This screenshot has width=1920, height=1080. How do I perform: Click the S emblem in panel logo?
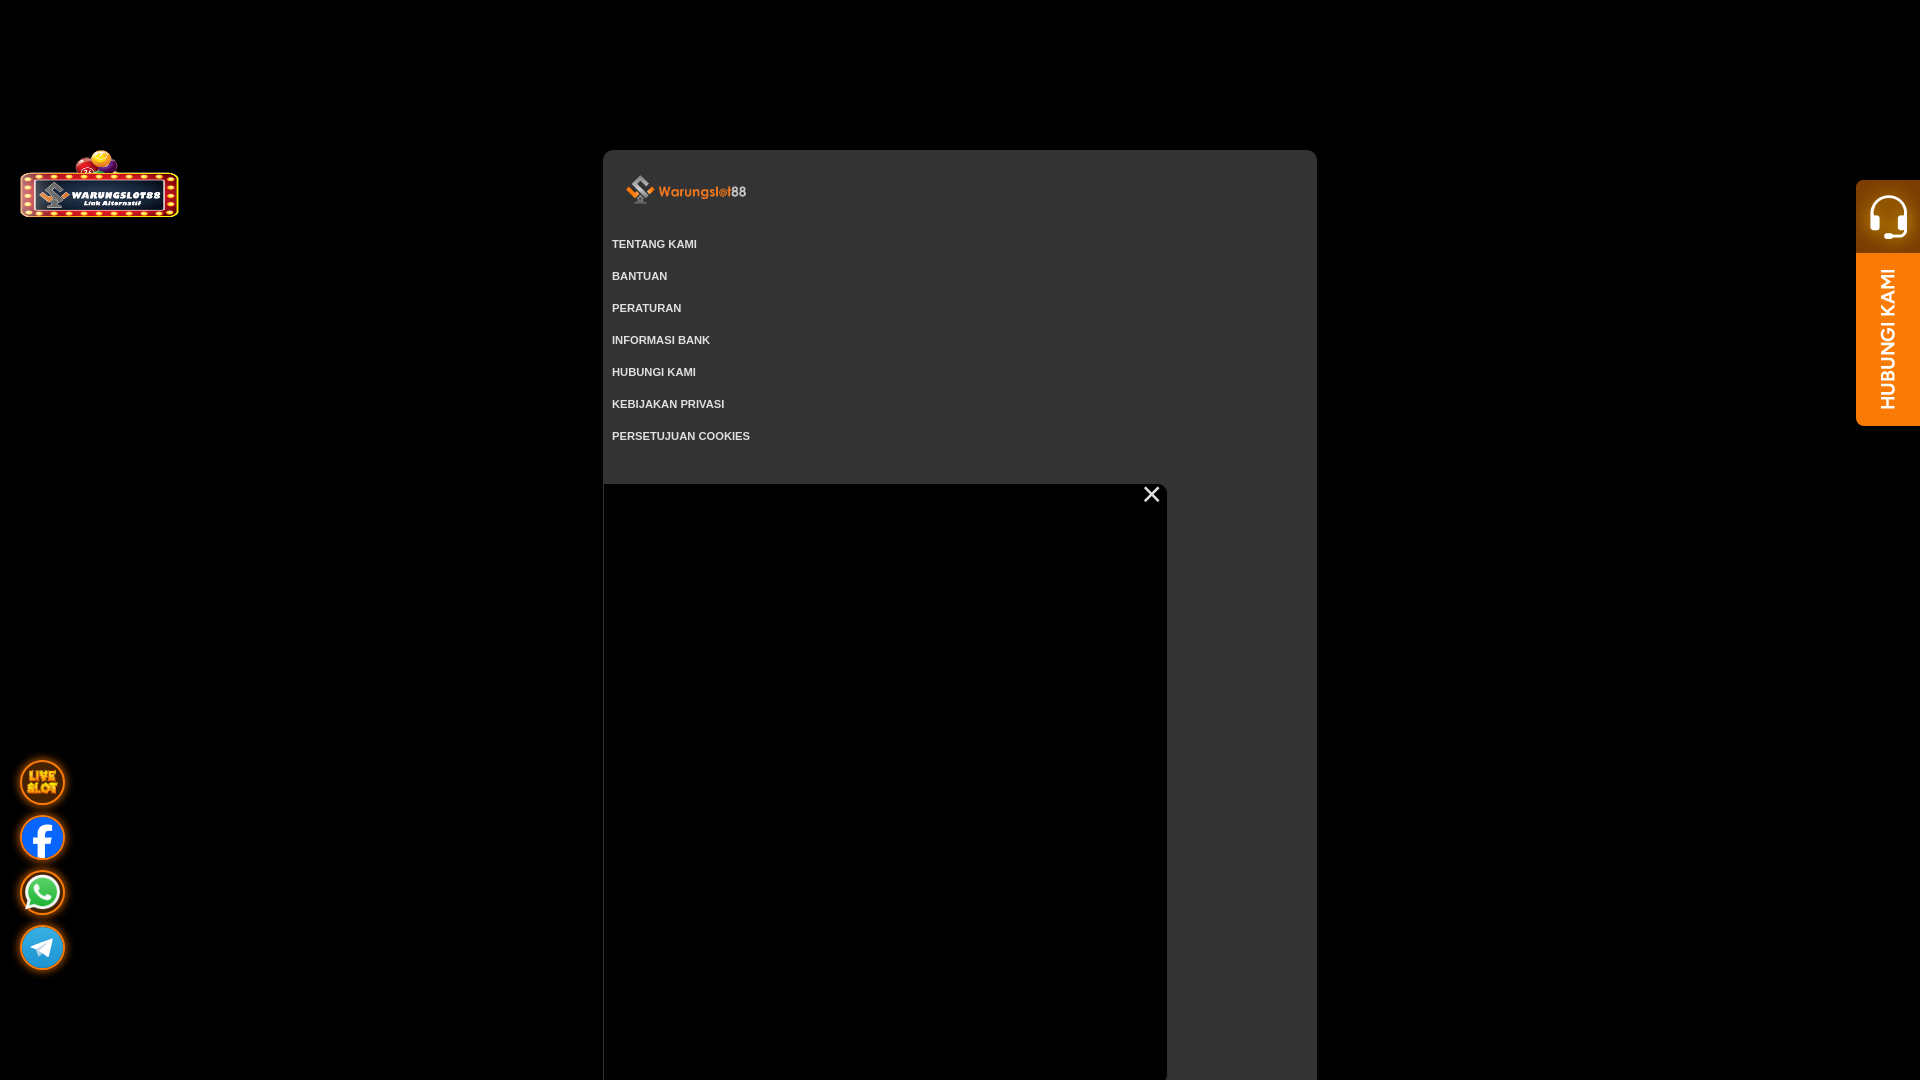coord(639,189)
